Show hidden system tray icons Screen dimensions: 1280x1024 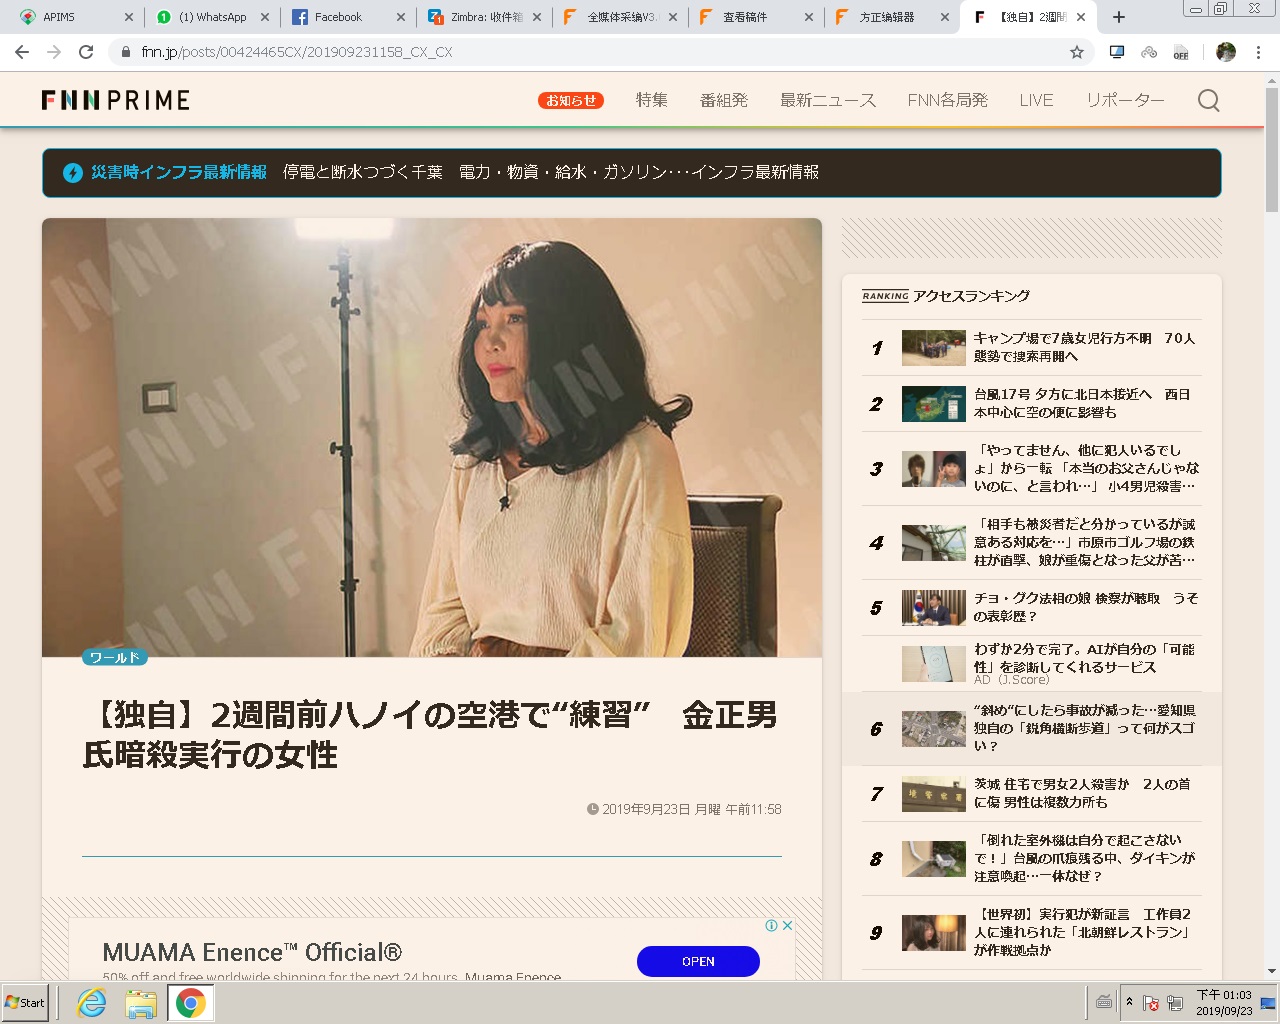(x=1129, y=1002)
